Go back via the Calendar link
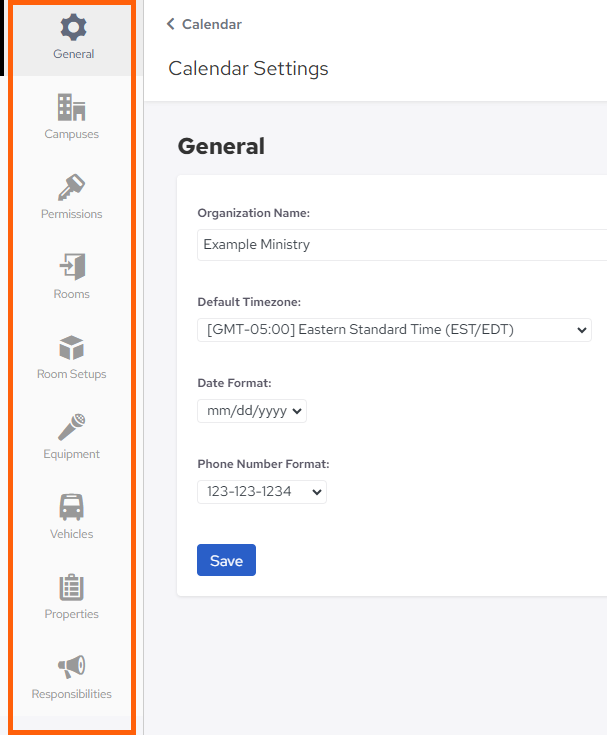The height and width of the screenshot is (735, 607). coord(212,24)
